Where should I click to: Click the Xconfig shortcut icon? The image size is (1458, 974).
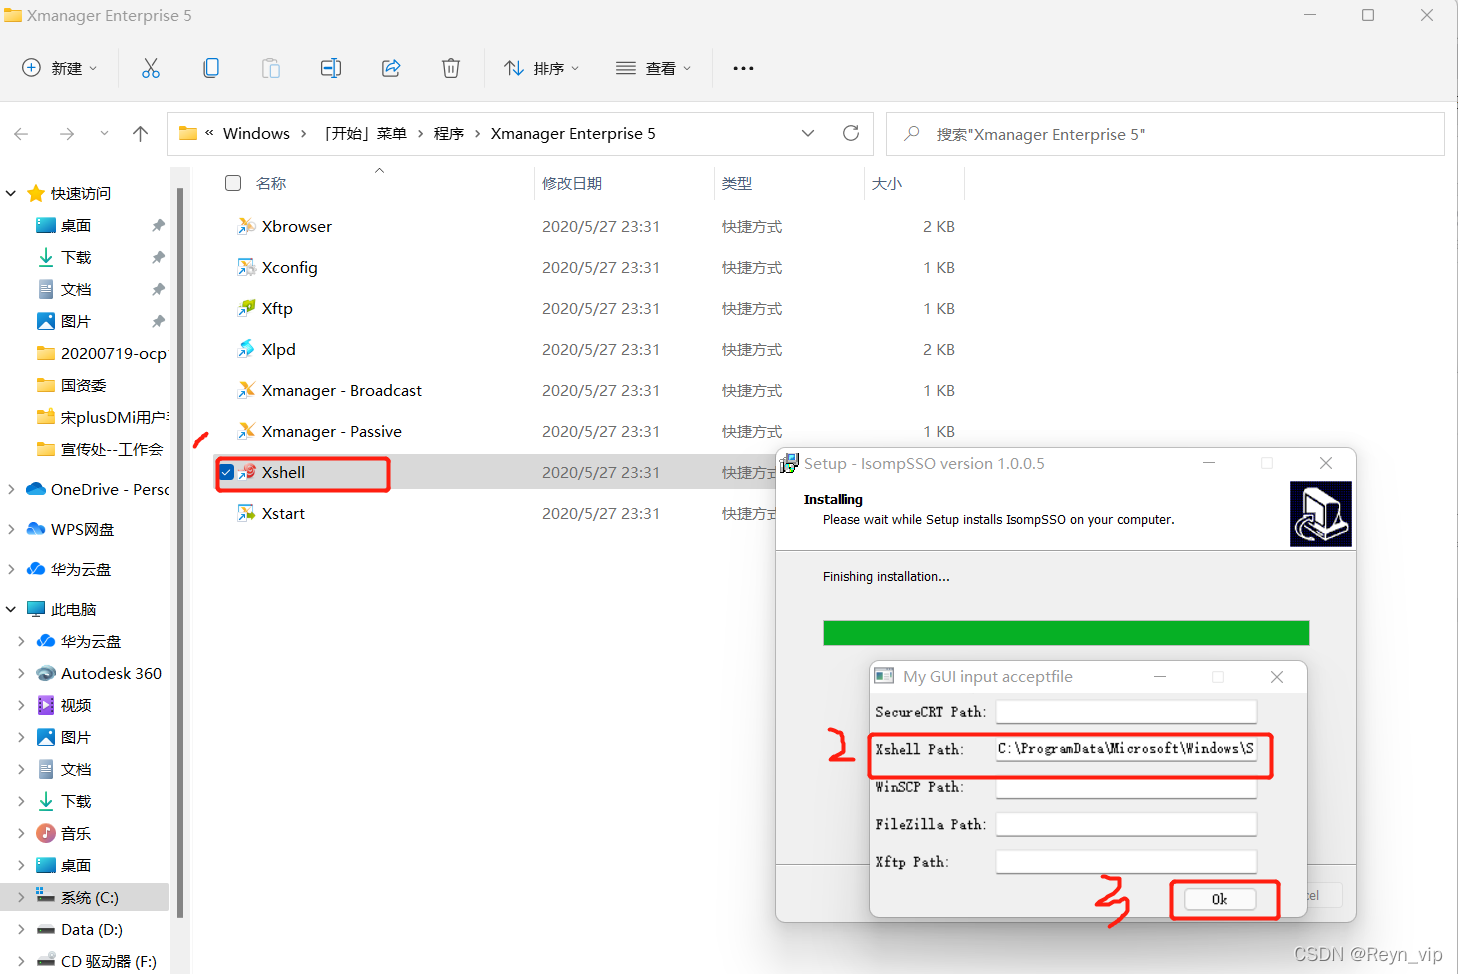tap(246, 267)
